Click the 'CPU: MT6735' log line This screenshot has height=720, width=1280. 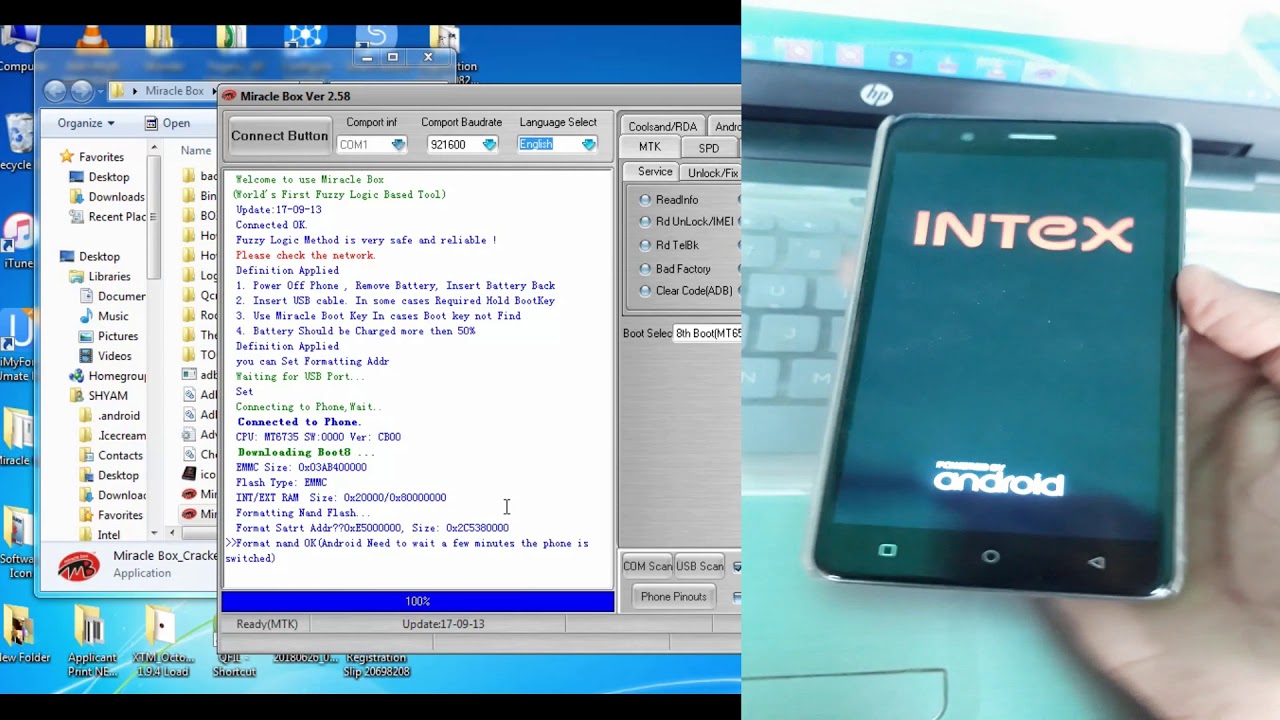click(x=318, y=437)
